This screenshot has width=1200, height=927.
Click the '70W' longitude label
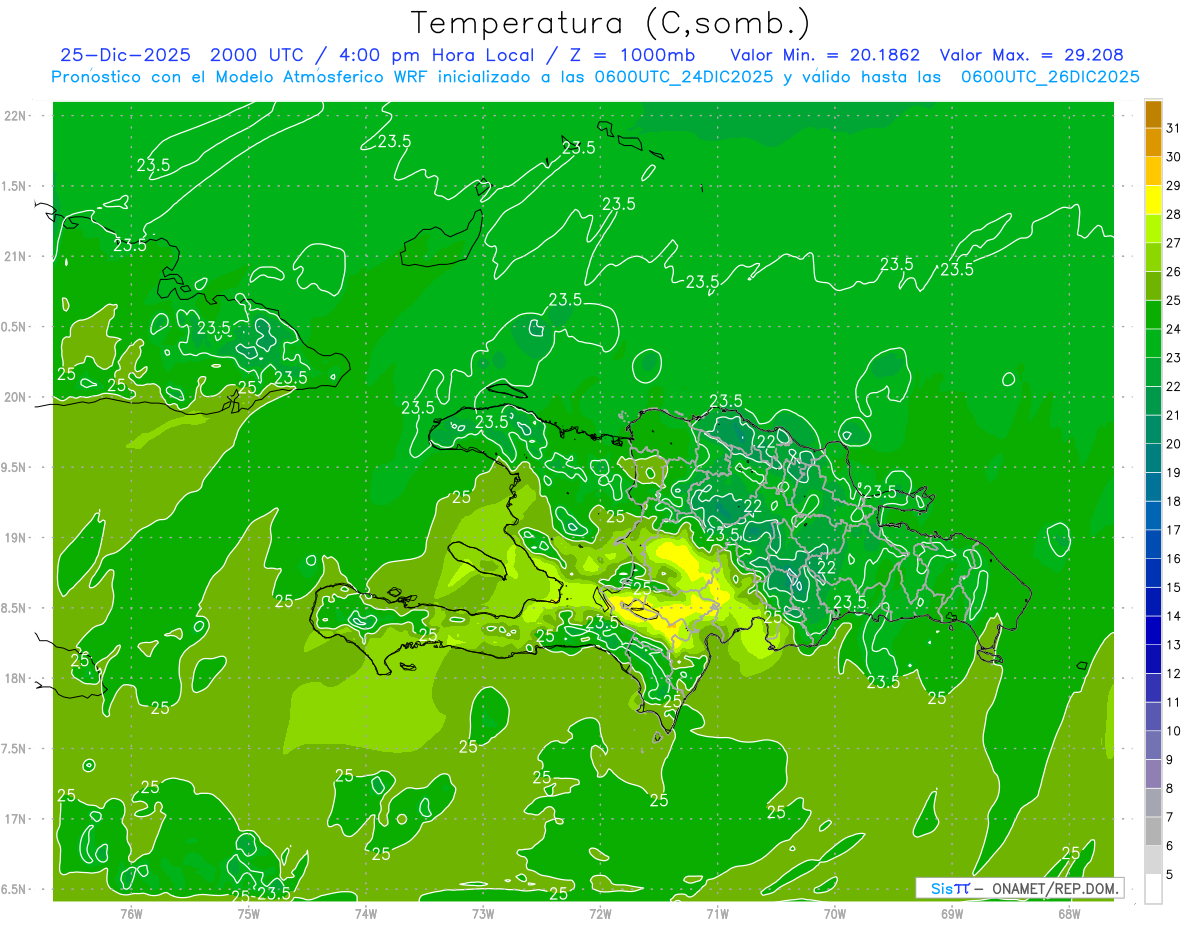[835, 913]
